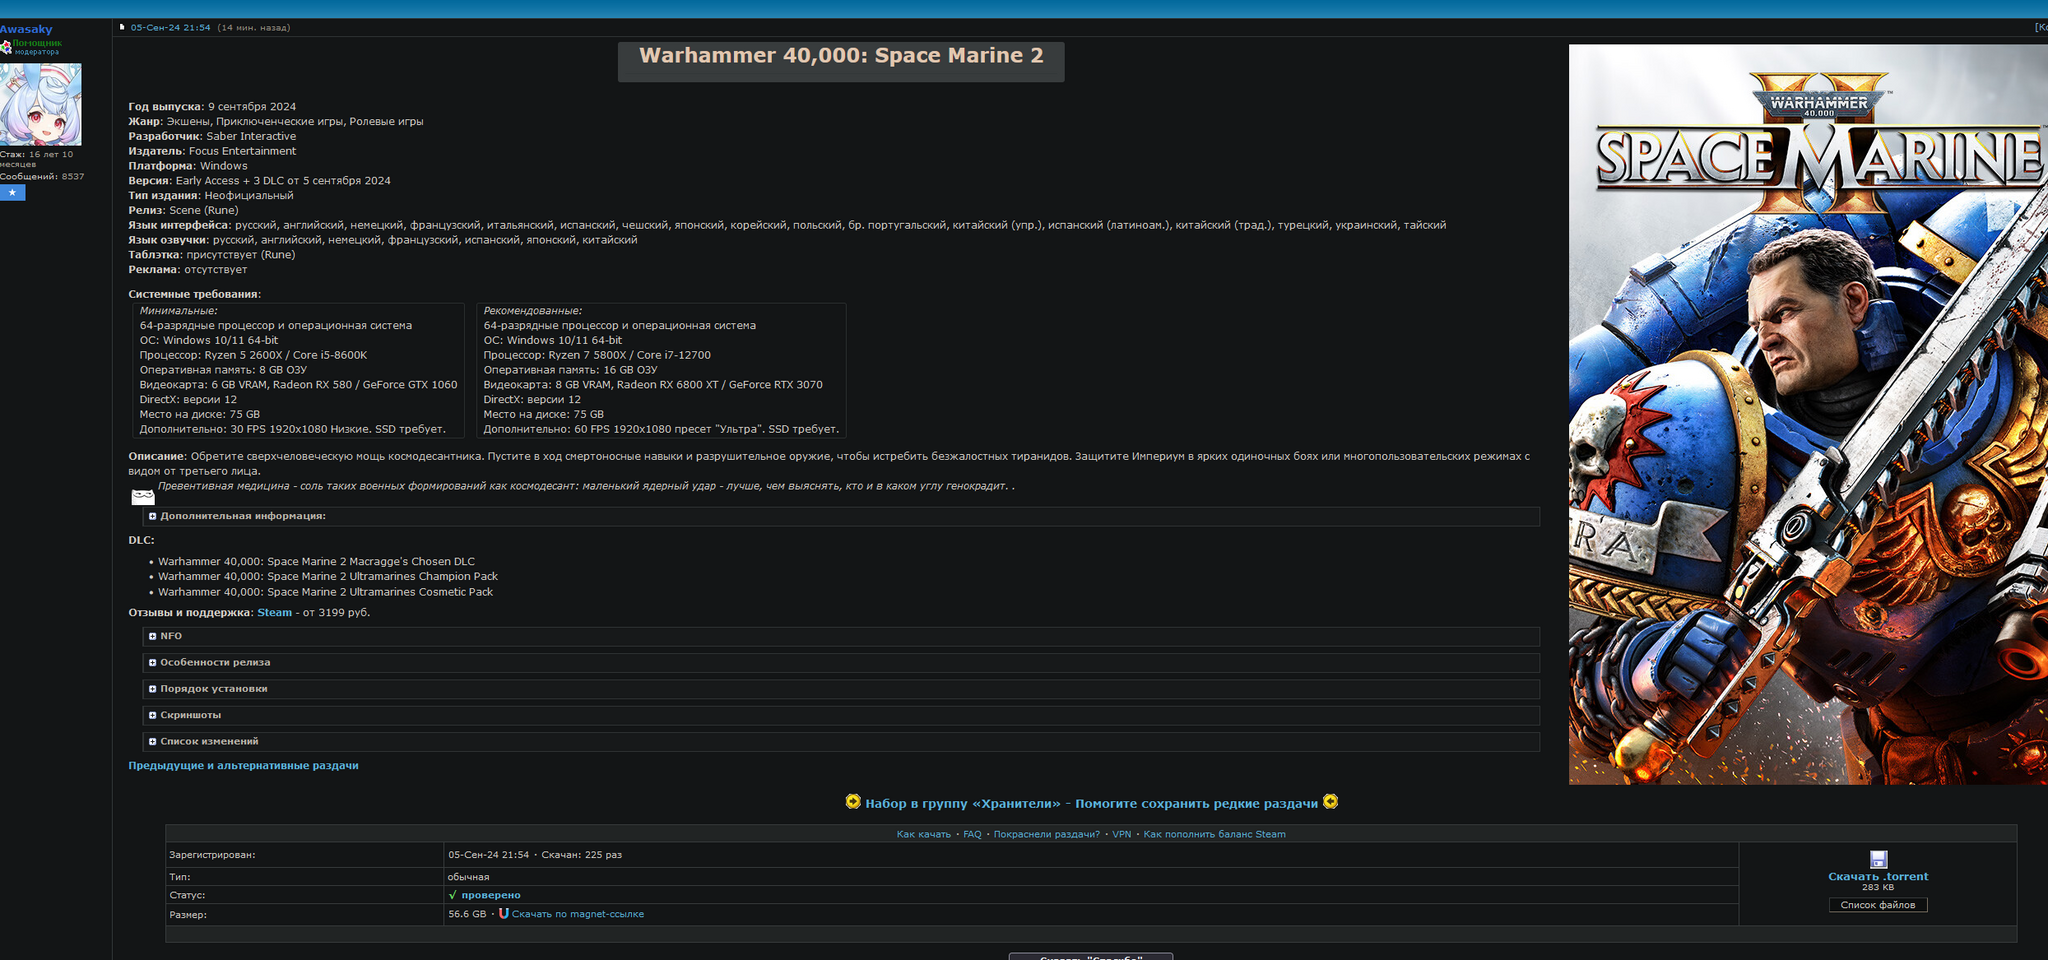The image size is (2048, 960).
Task: Click the plus icon beside Скриншоты
Action: 152,715
